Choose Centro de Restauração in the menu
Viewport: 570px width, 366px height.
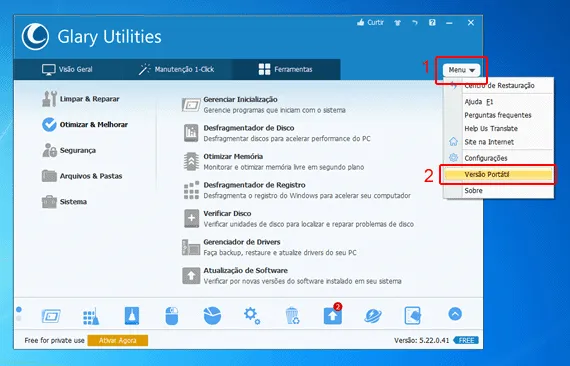[x=499, y=86]
